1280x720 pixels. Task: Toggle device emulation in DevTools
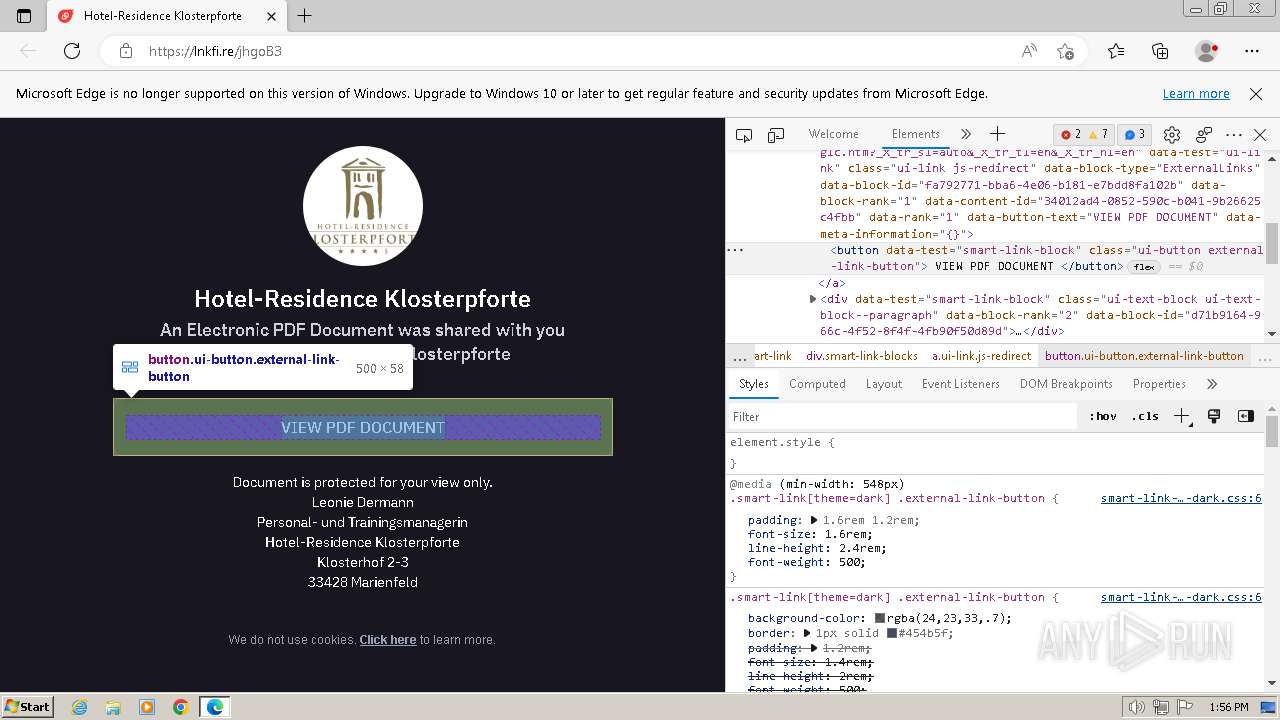[x=776, y=135]
